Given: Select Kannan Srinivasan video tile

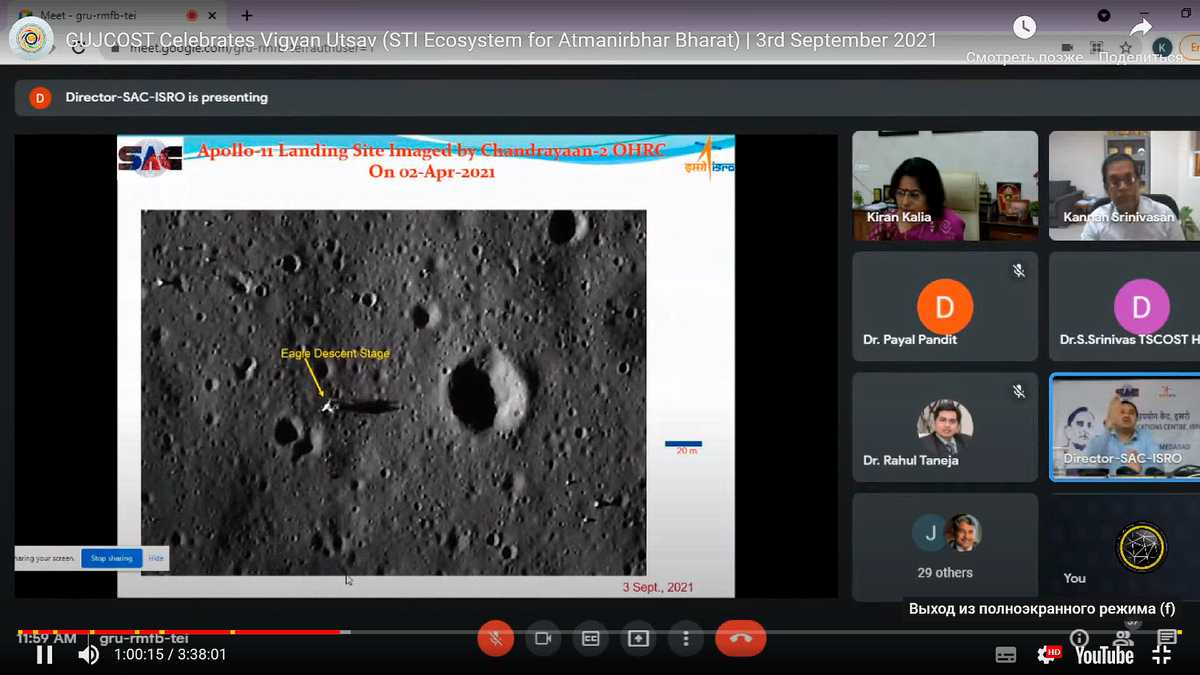Looking at the screenshot, I should click(x=1124, y=186).
